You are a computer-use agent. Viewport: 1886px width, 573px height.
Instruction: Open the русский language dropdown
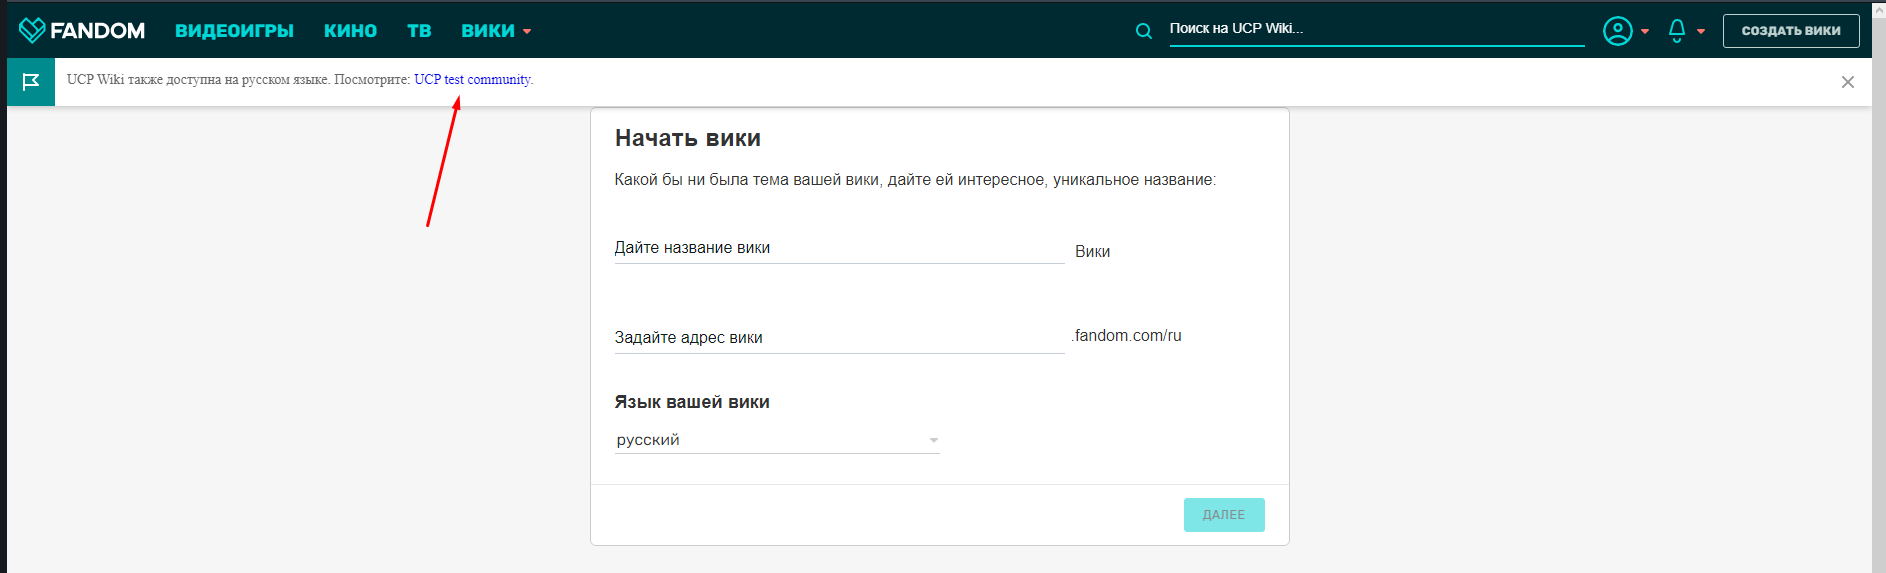[777, 440]
